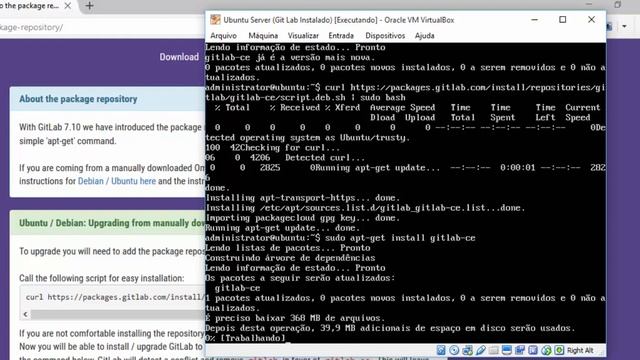Open the Arquivo menu
The height and width of the screenshot is (360, 640).
[223, 36]
